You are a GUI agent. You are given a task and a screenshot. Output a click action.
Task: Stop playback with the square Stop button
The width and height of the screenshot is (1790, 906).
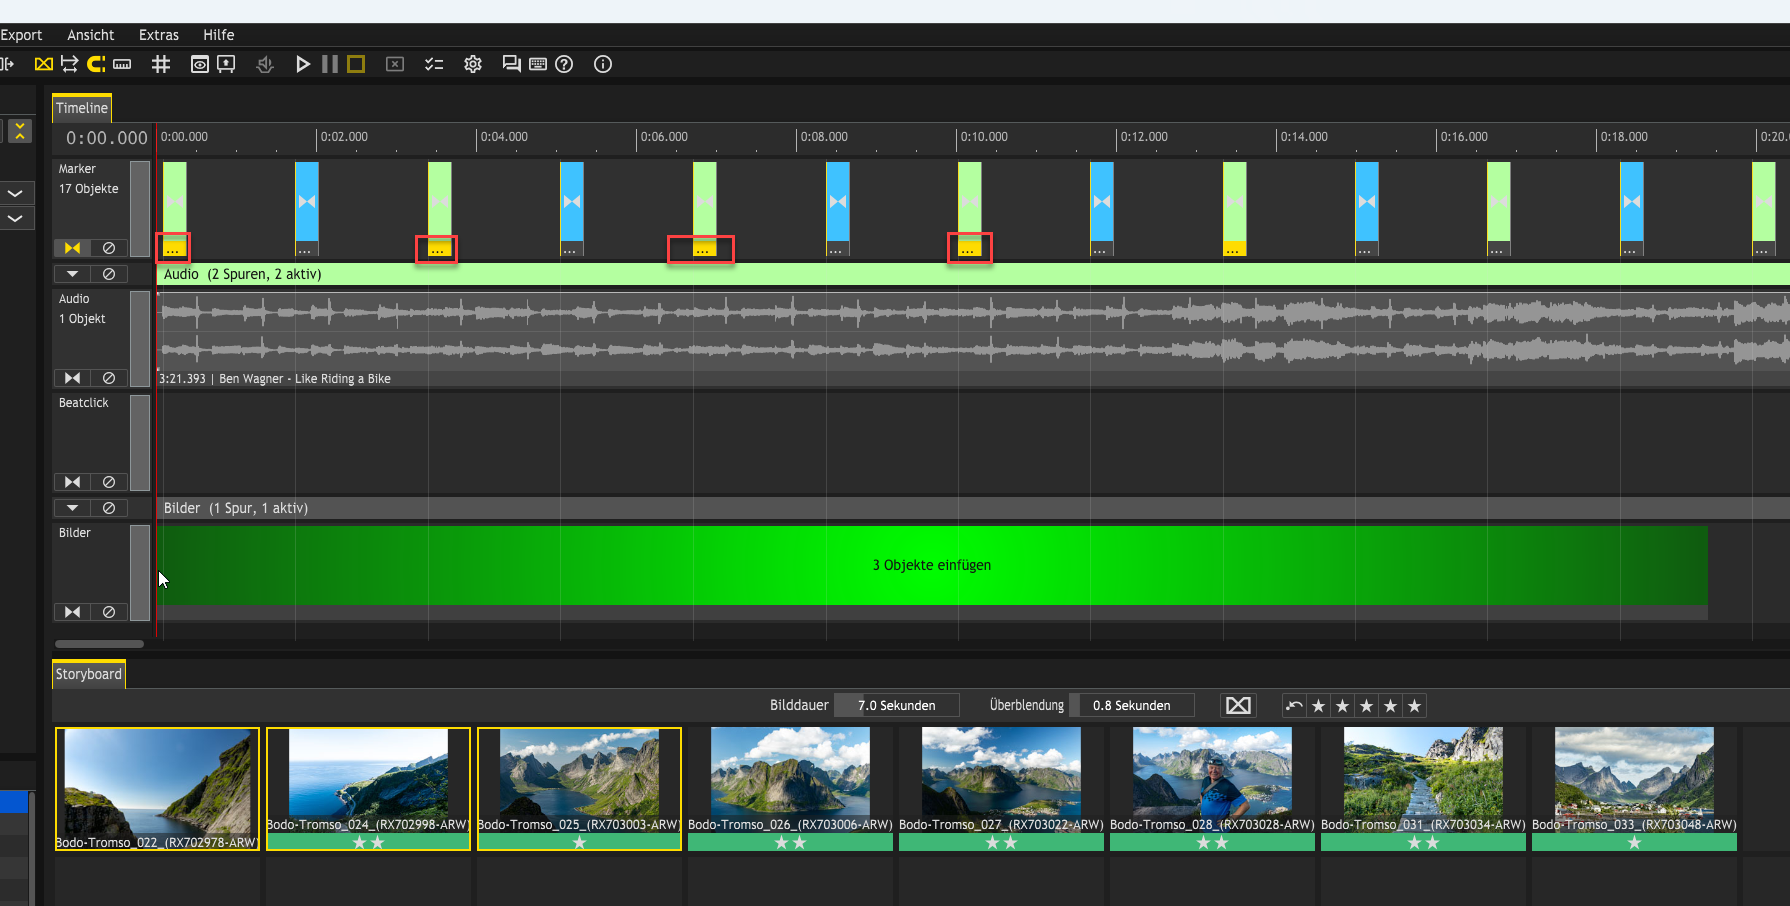click(x=356, y=64)
